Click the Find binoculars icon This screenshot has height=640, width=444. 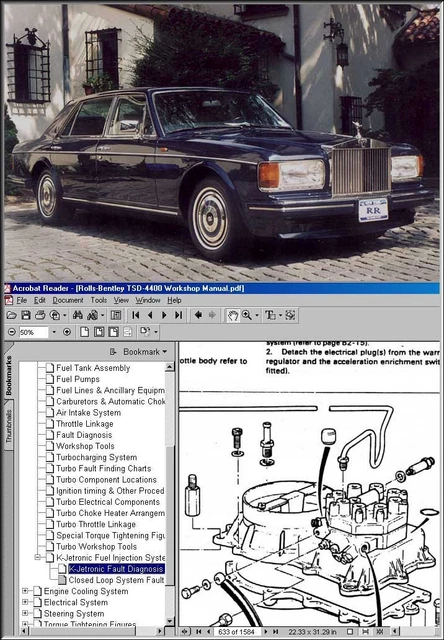tap(78, 315)
